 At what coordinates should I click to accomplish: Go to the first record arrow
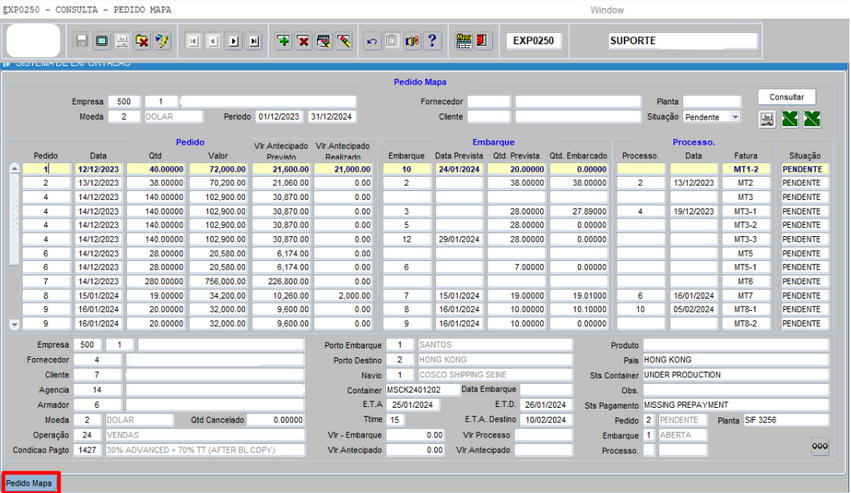click(192, 41)
